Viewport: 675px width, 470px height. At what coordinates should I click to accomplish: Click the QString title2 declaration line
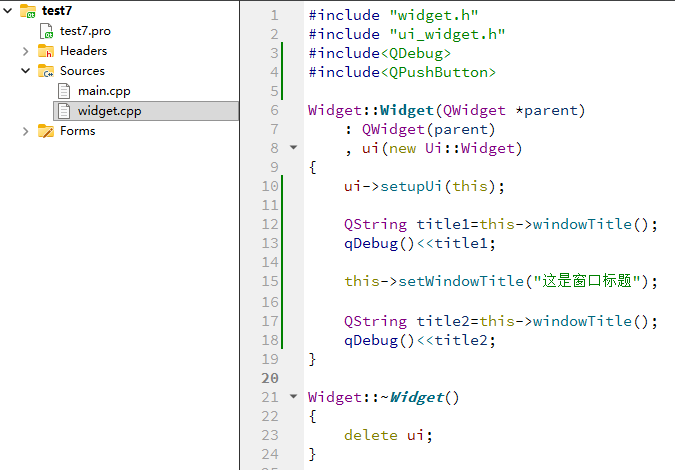501,322
